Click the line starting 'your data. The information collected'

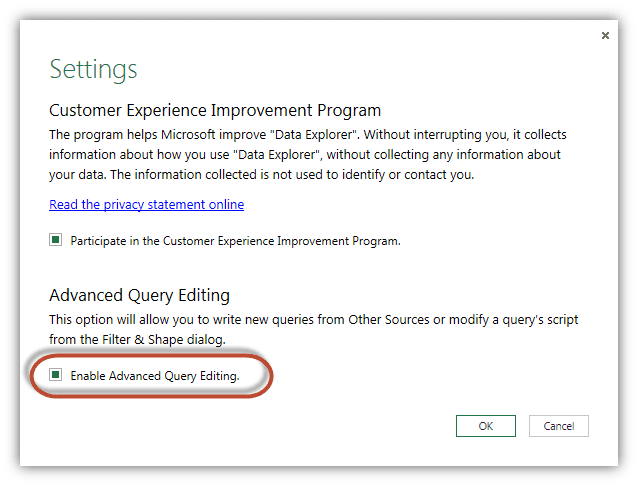(x=262, y=175)
